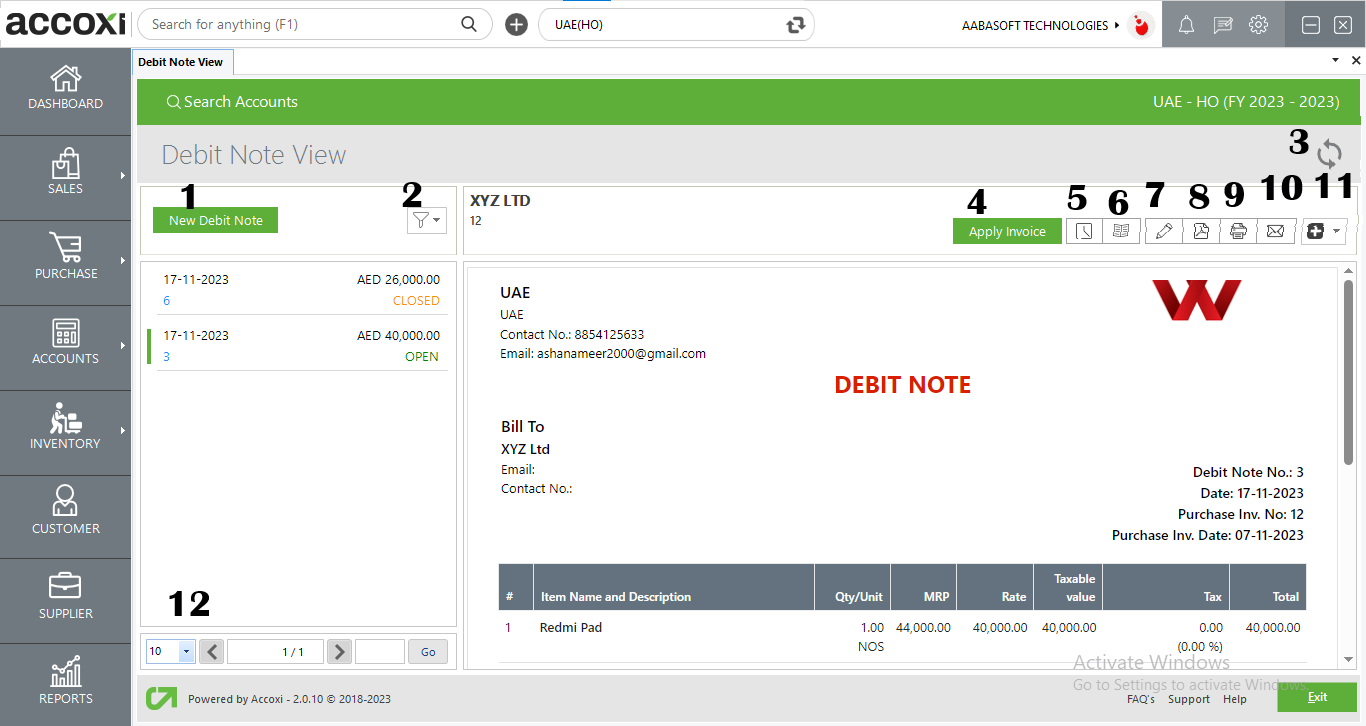Click the chat messages icon in top bar
Image resolution: width=1366 pixels, height=726 pixels.
1222,24
